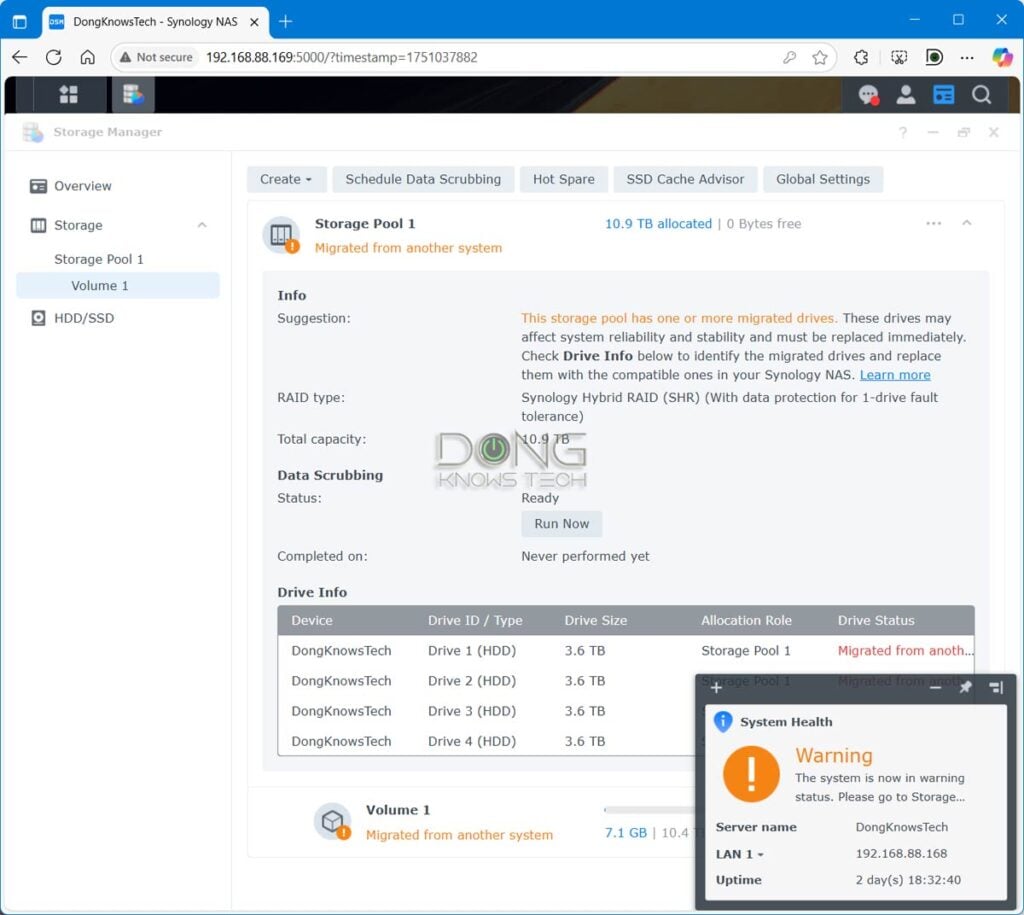The height and width of the screenshot is (915, 1024).
Task: Switch to DongKnowsTech Synology NAS browser tab
Action: [155, 22]
